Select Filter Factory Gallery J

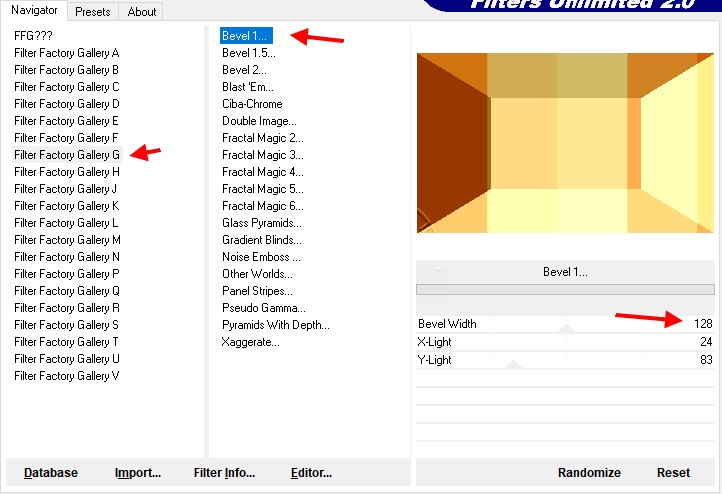67,189
